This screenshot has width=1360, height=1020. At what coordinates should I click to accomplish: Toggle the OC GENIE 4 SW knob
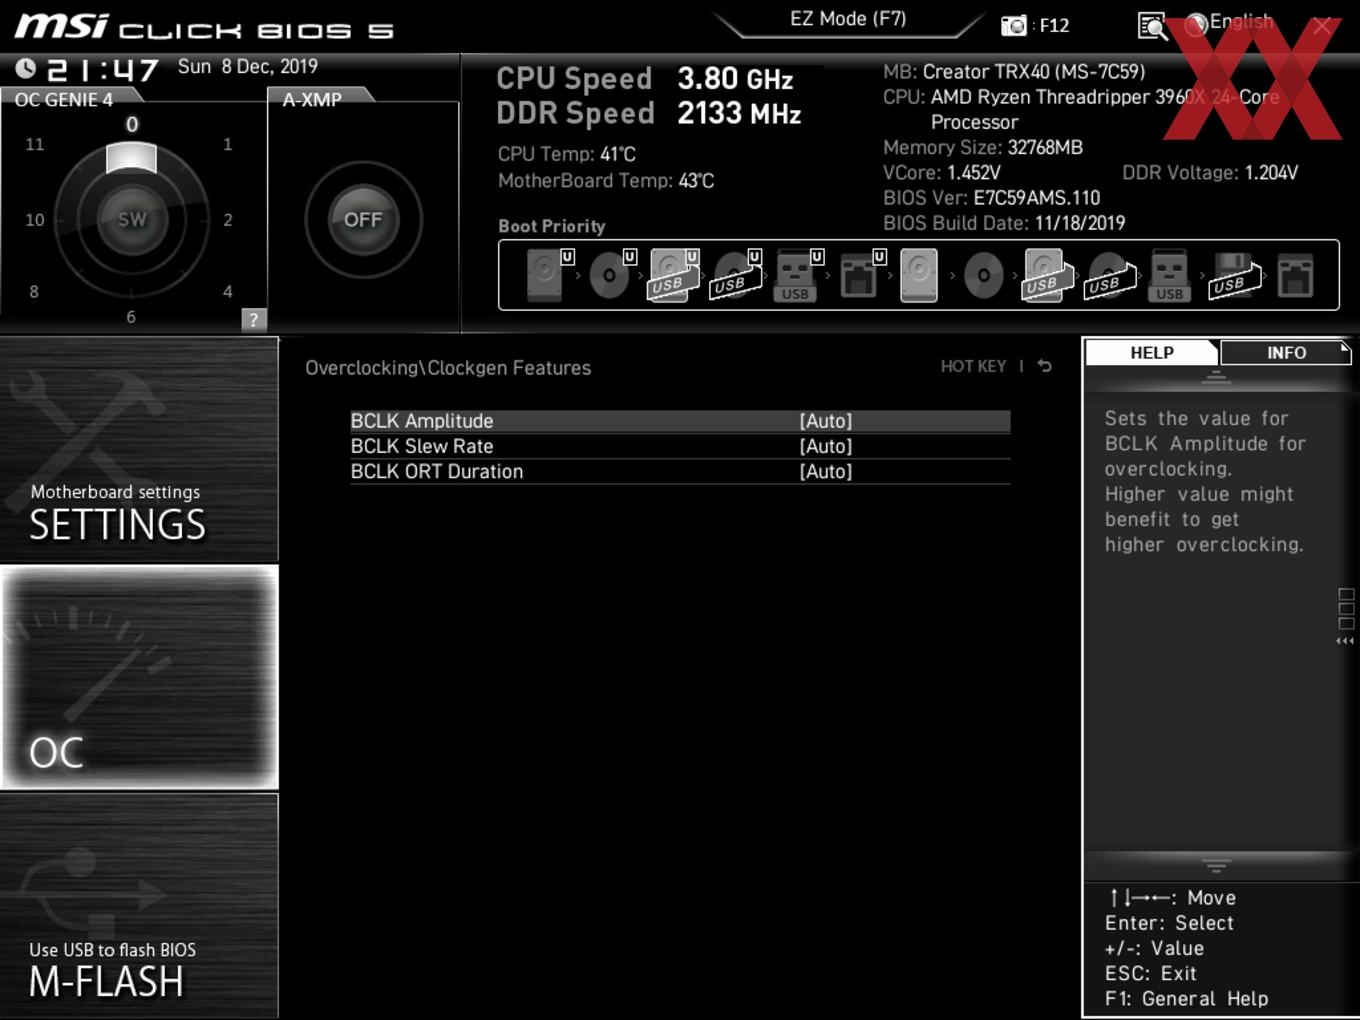[x=132, y=220]
